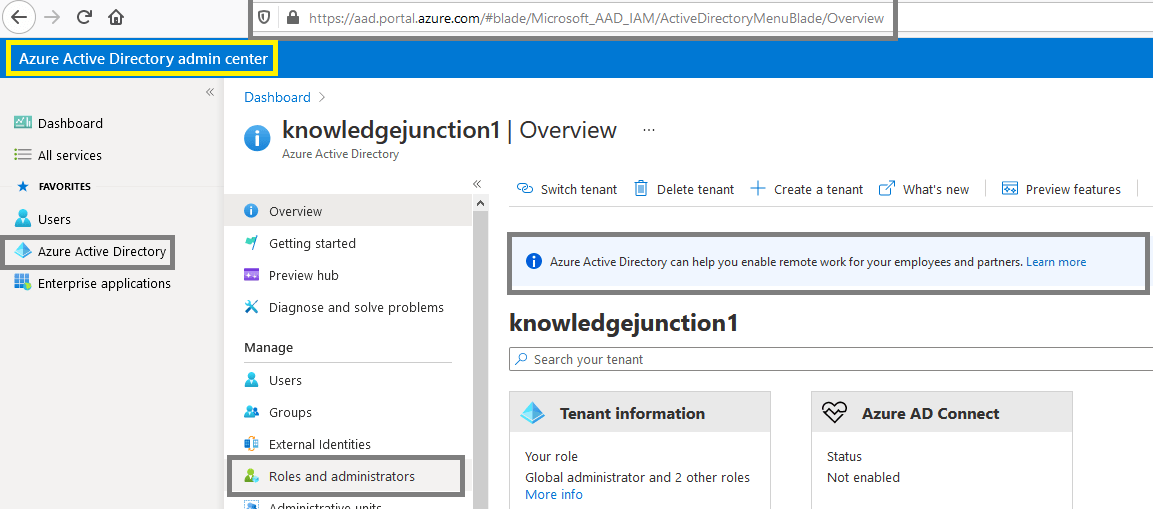Click More info link under Your role

(554, 494)
